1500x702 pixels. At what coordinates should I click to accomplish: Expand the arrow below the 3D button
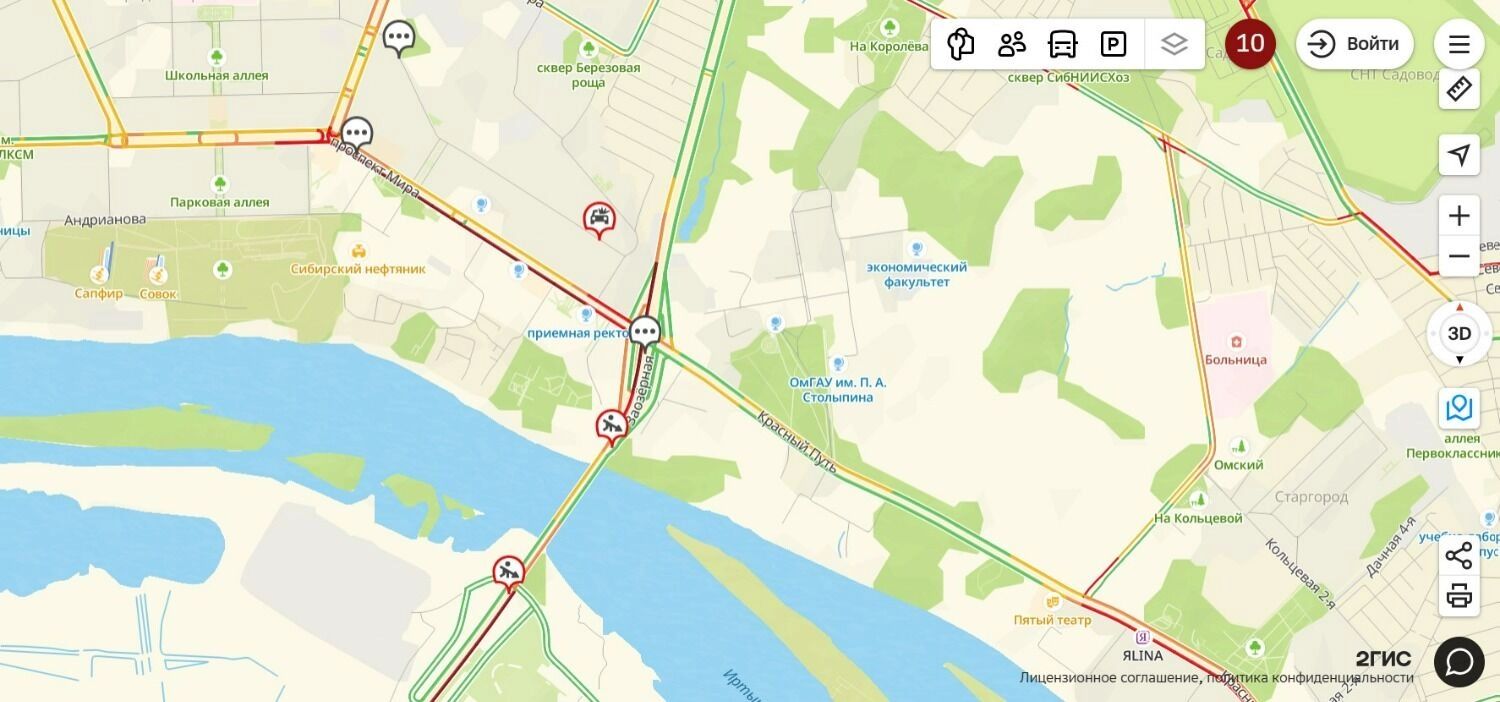[x=1459, y=360]
